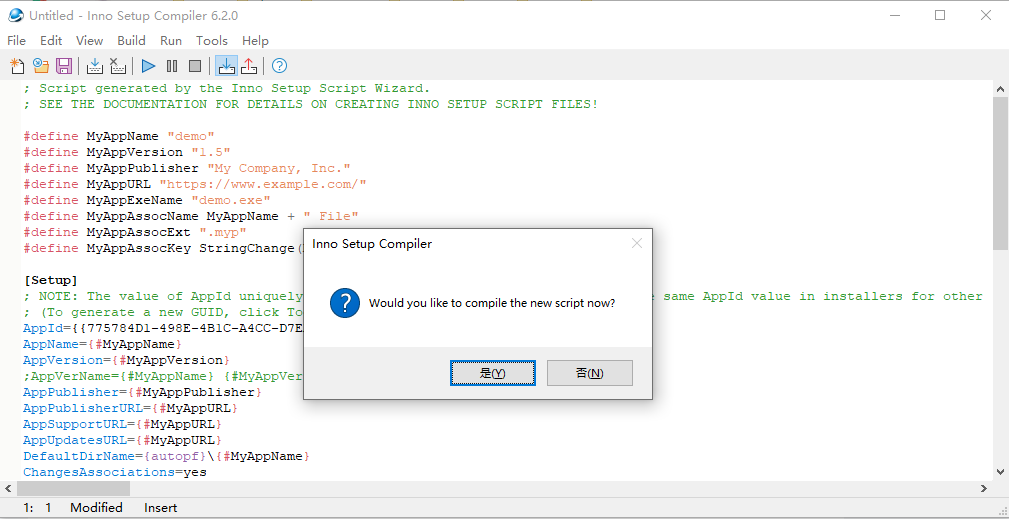Click the commented ;AppVerName line

coord(163,376)
